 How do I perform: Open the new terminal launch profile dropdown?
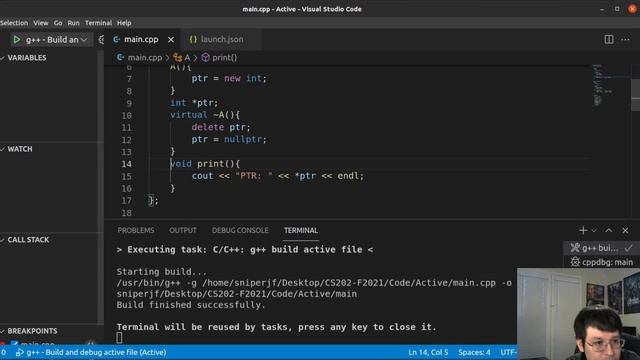(x=594, y=231)
